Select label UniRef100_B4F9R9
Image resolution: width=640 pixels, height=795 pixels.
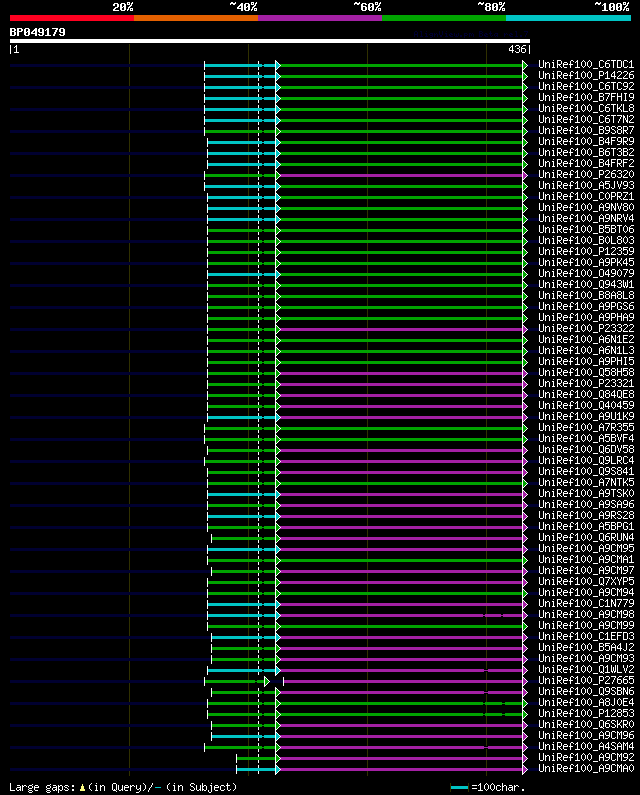[586, 141]
